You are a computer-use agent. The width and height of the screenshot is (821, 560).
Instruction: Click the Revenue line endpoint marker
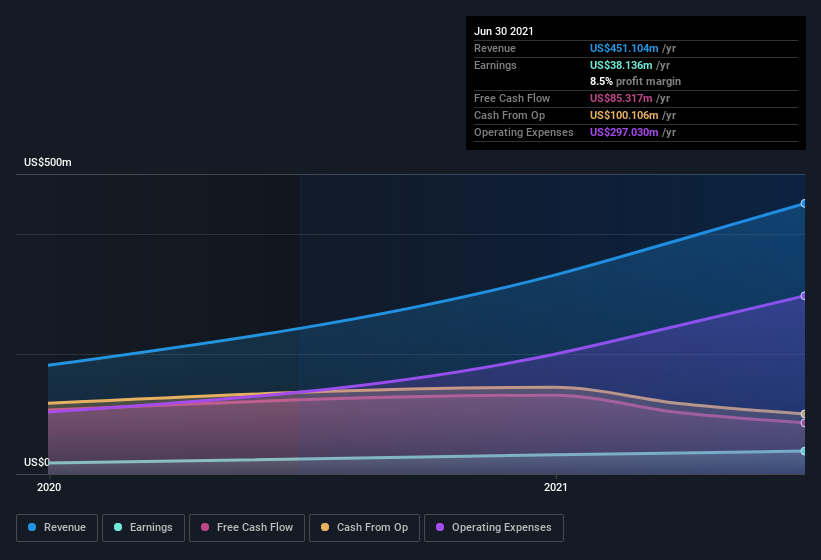[804, 204]
